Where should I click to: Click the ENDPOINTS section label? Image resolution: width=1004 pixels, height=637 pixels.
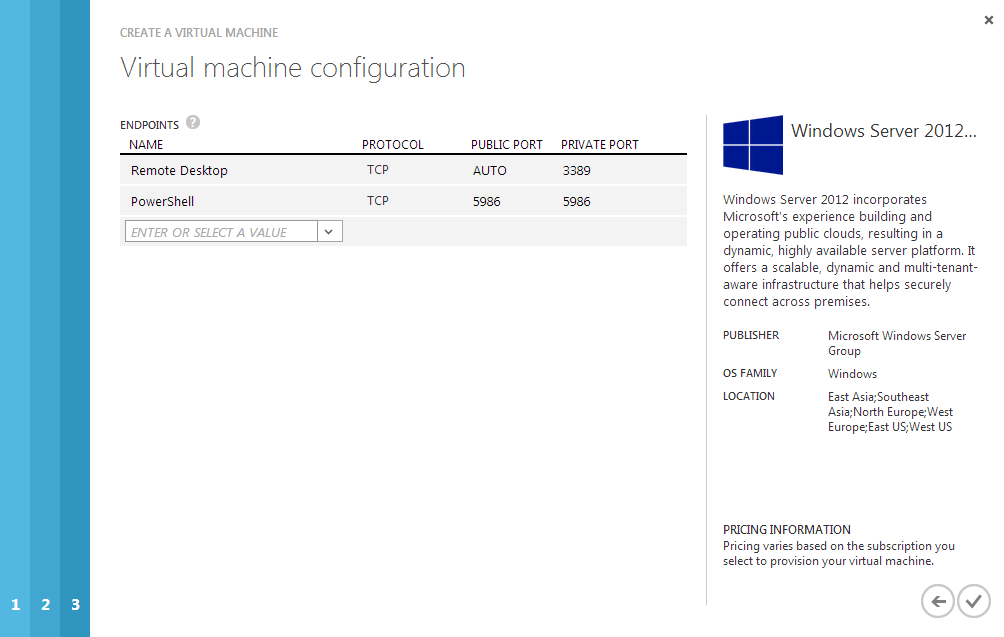pos(149,125)
